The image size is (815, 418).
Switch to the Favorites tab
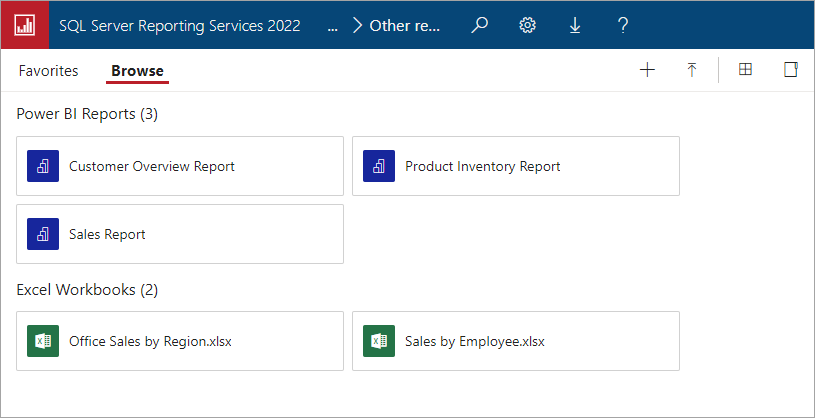pyautogui.click(x=48, y=71)
